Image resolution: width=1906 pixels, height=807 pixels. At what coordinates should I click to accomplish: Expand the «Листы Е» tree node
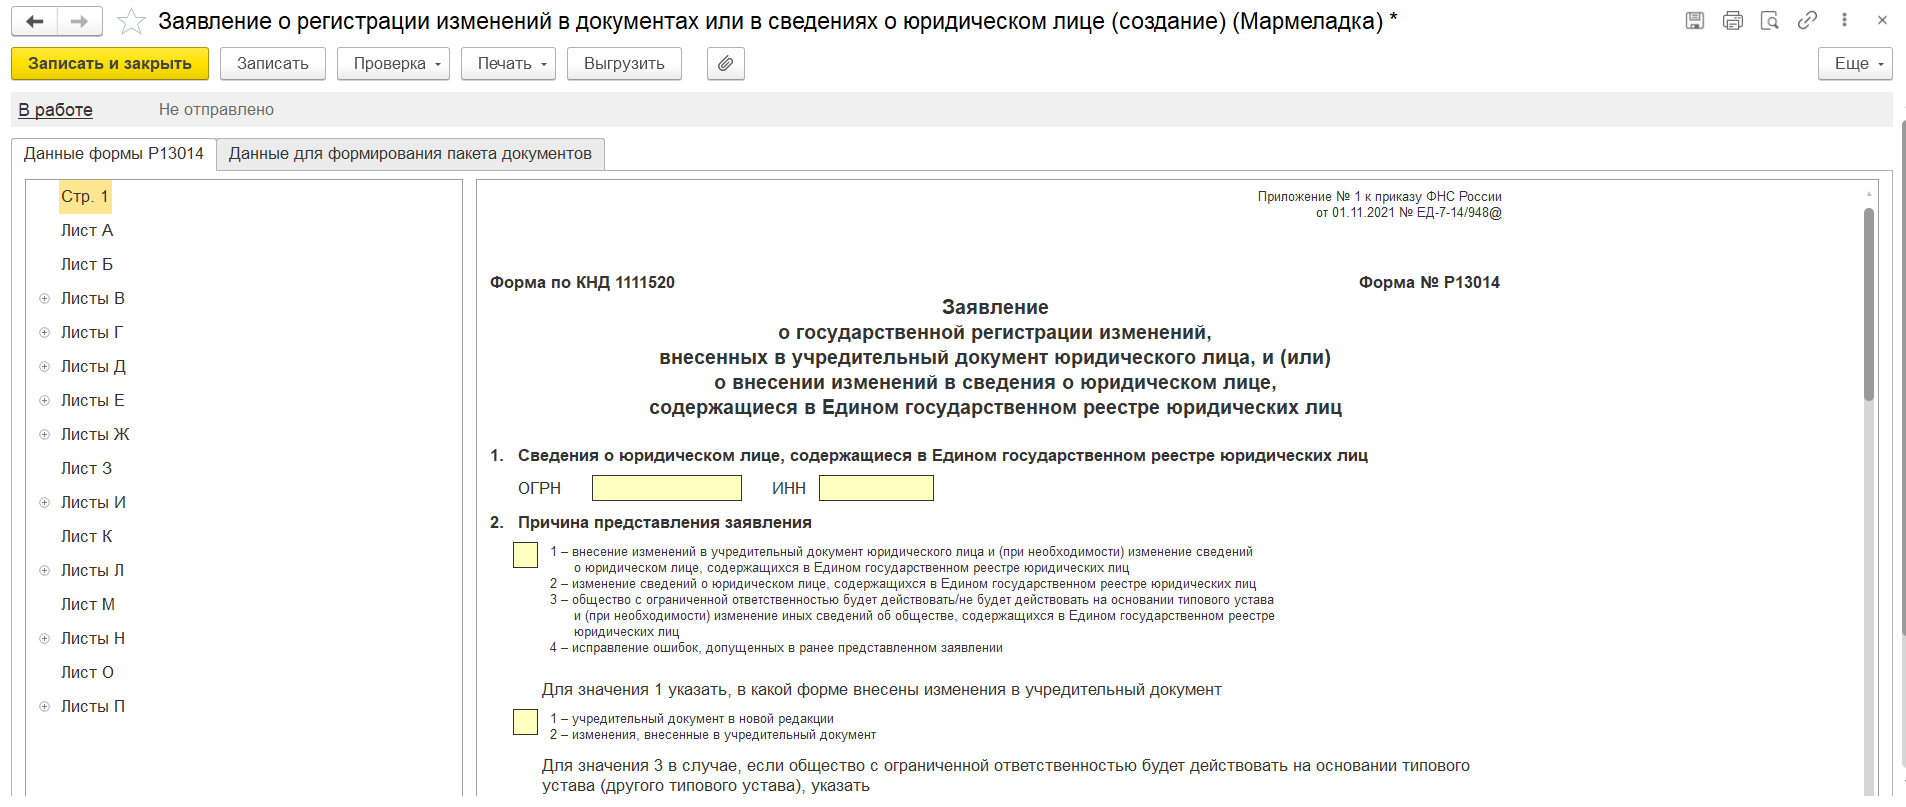pyautogui.click(x=44, y=401)
